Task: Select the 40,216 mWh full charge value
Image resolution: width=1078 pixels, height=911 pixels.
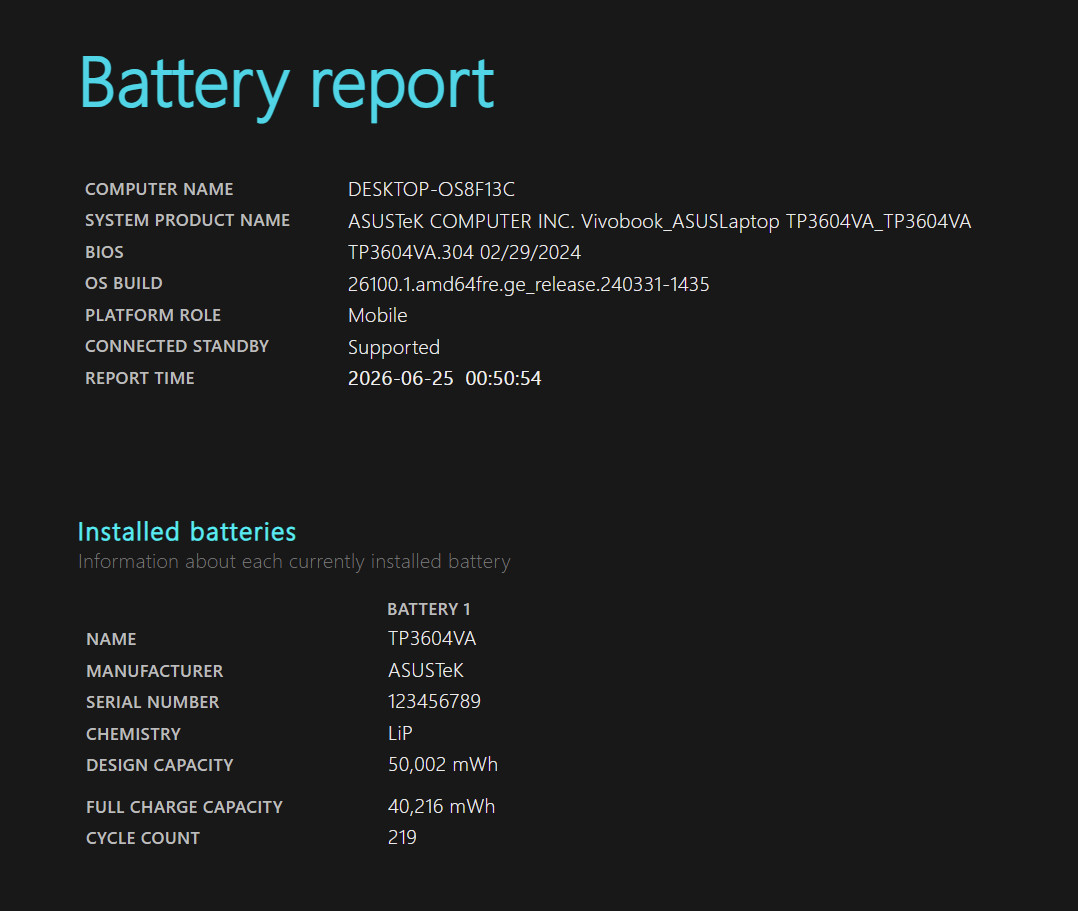Action: click(441, 806)
